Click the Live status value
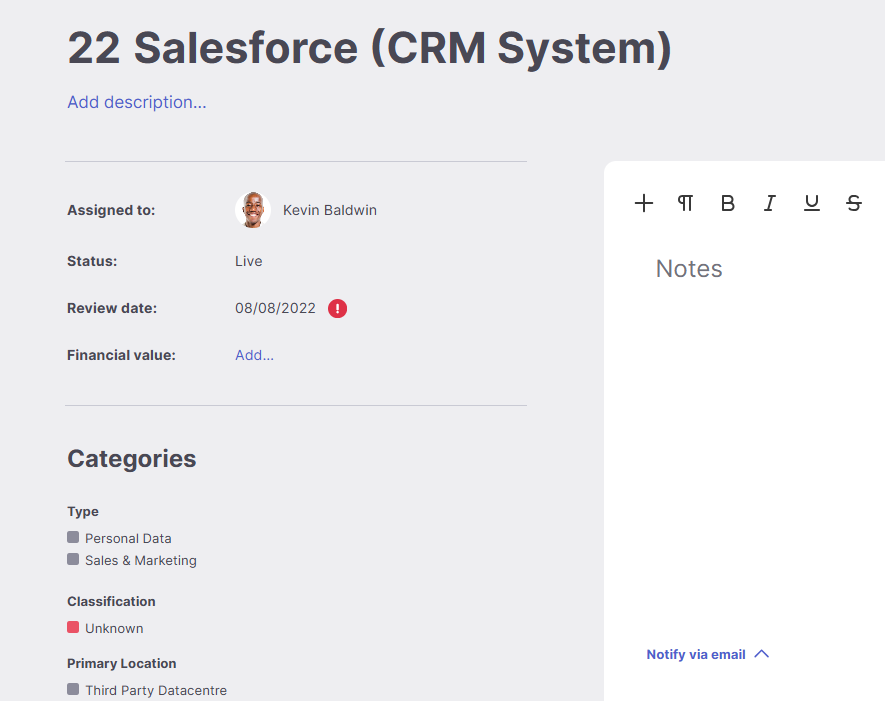Viewport: 885px width, 701px height. [248, 261]
